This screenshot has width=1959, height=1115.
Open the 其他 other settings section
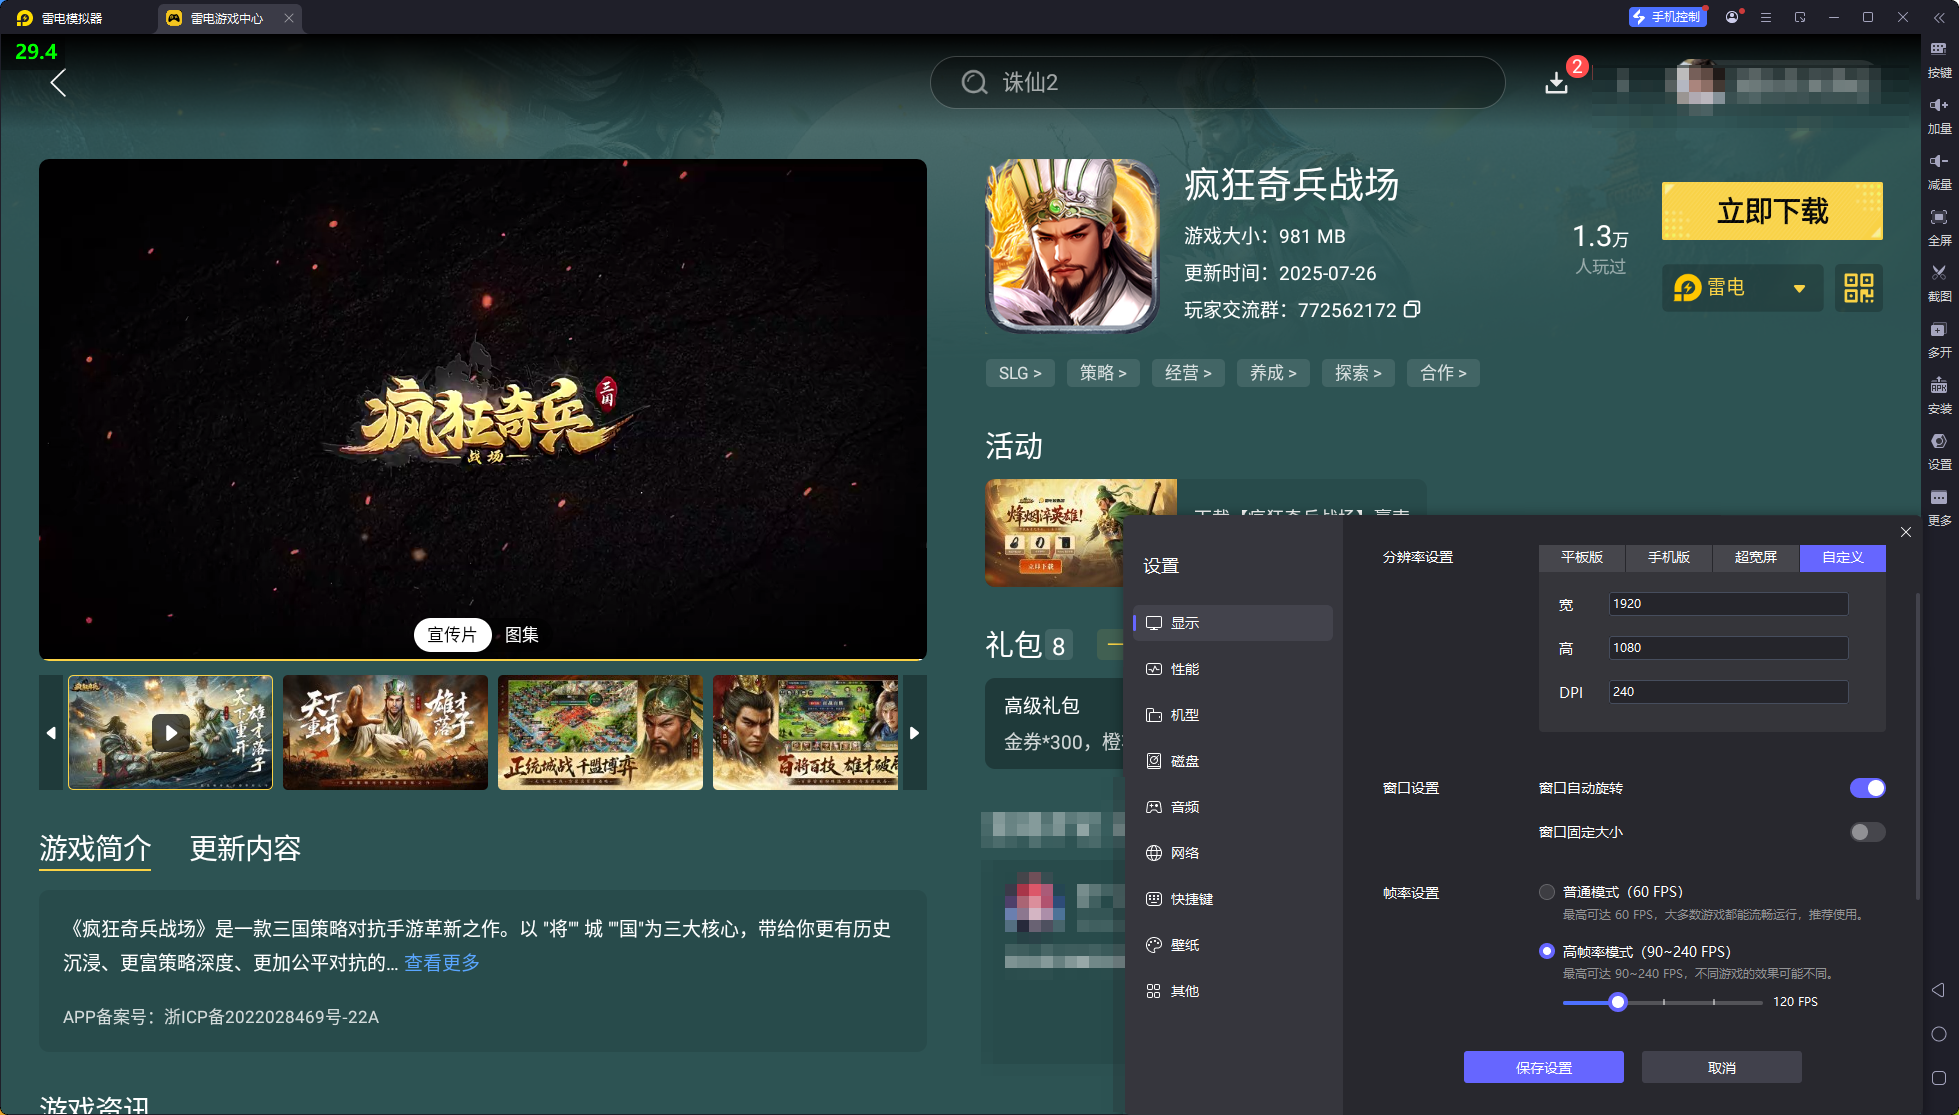pyautogui.click(x=1233, y=991)
